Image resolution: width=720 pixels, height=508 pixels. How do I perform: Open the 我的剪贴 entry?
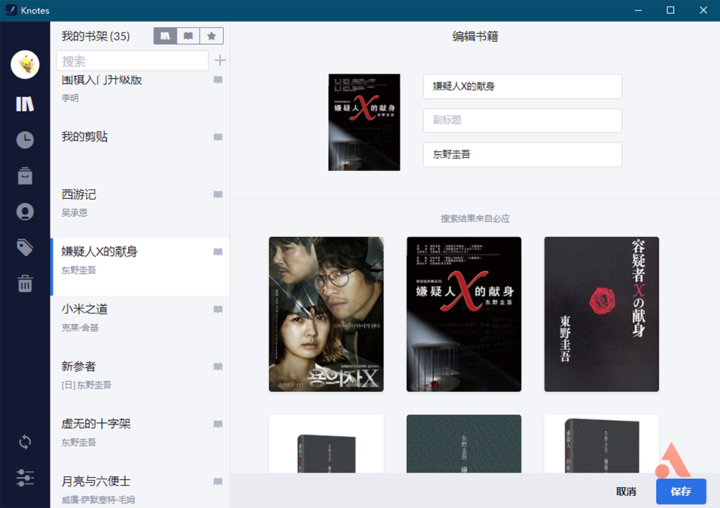click(x=140, y=152)
